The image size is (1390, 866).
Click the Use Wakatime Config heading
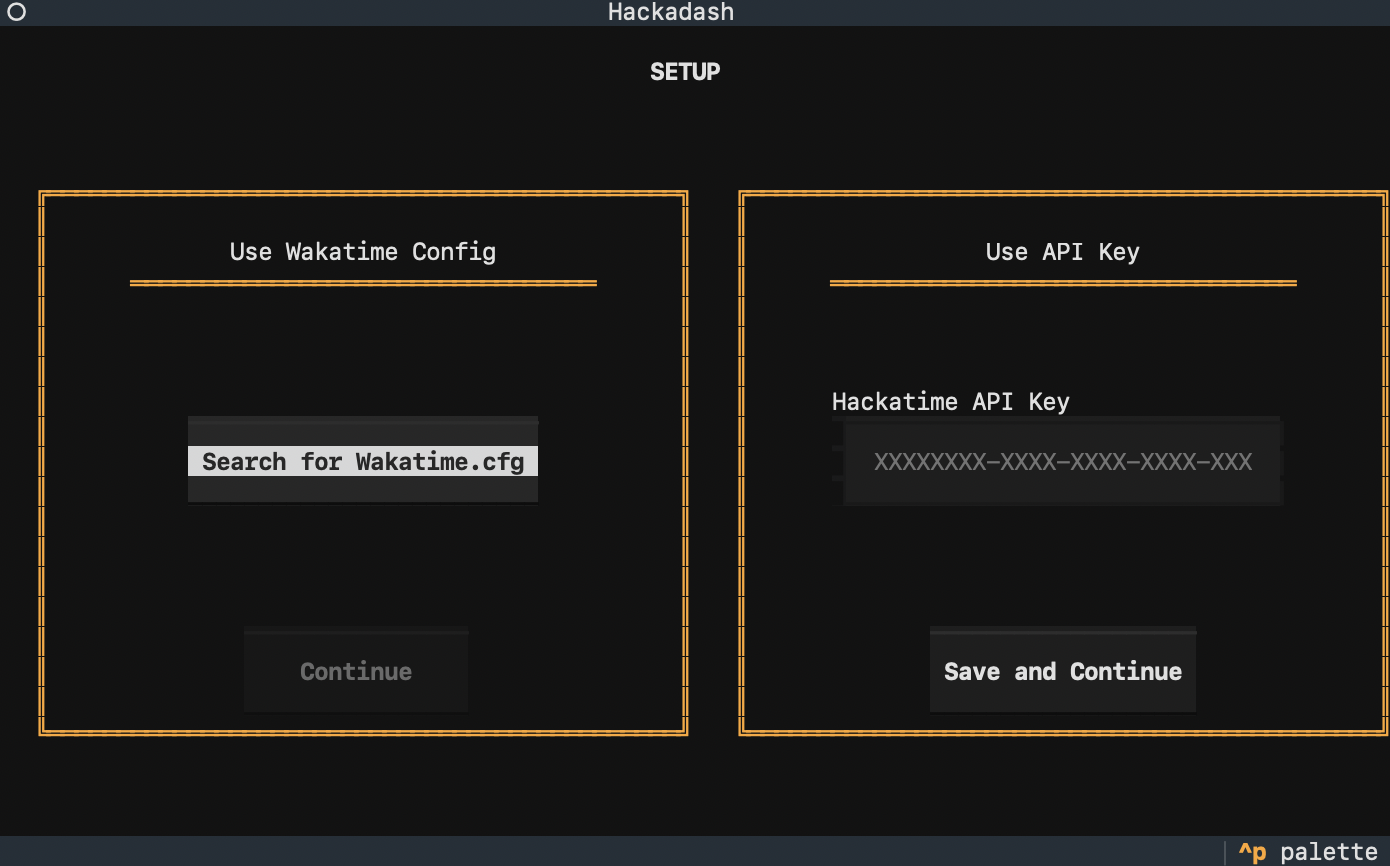tap(363, 251)
